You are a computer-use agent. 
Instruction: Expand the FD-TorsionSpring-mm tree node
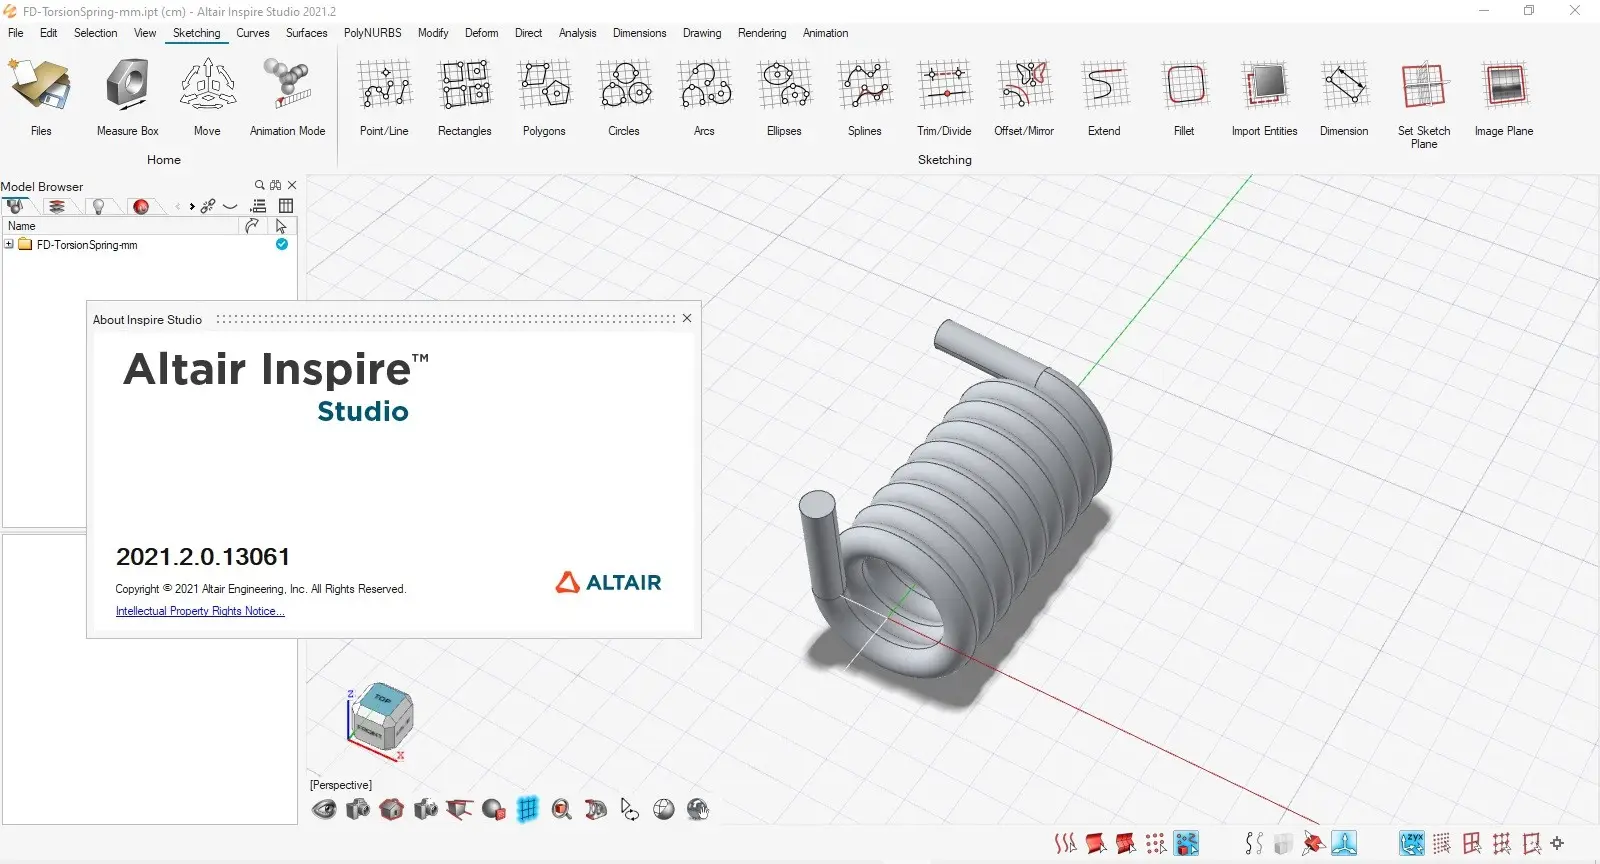(9, 245)
